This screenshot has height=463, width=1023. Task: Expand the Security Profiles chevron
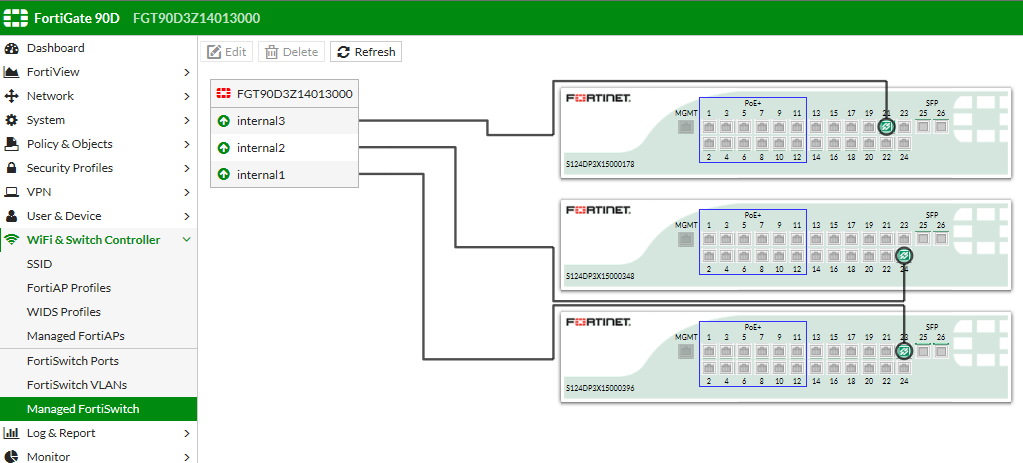point(187,168)
